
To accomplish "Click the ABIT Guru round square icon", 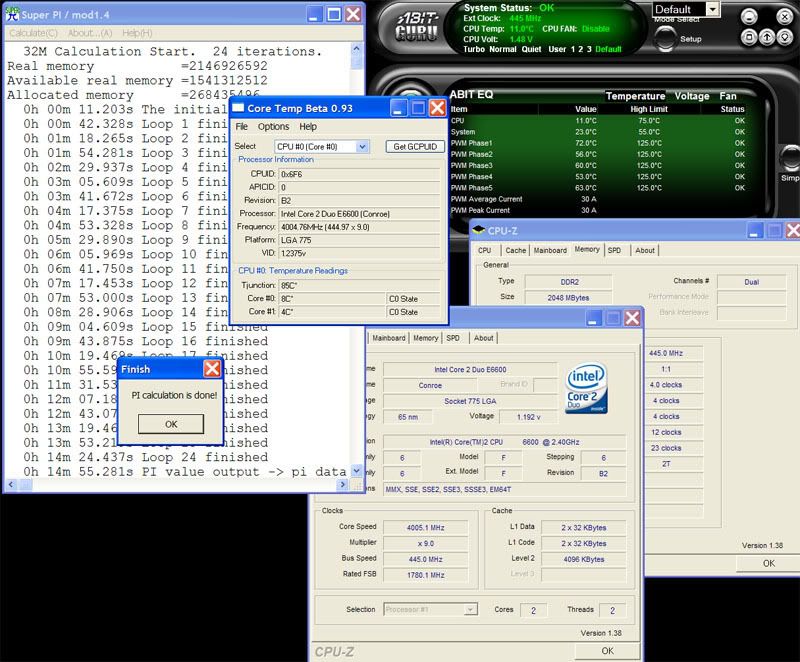I will [748, 37].
